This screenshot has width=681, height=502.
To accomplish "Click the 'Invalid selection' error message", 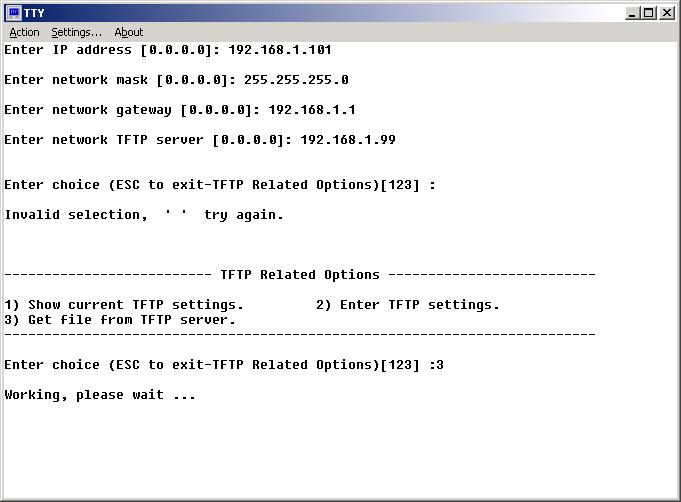I will tap(144, 215).
